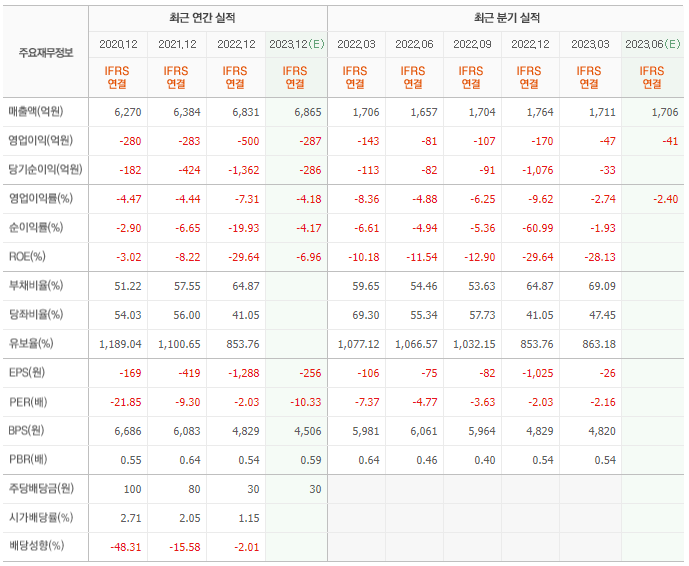Select the 부채비율(%) row label

pos(36,286)
